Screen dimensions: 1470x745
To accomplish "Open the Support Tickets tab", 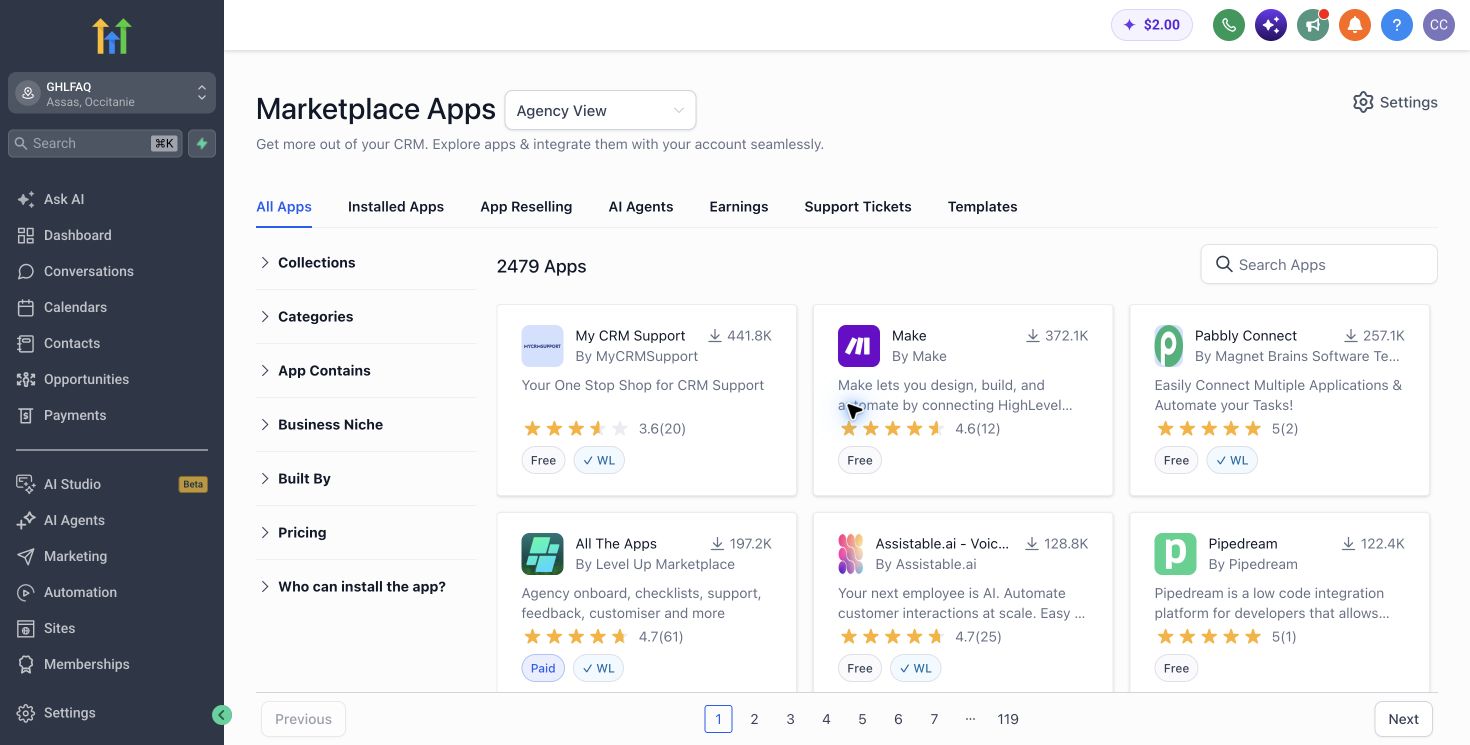I will [858, 206].
